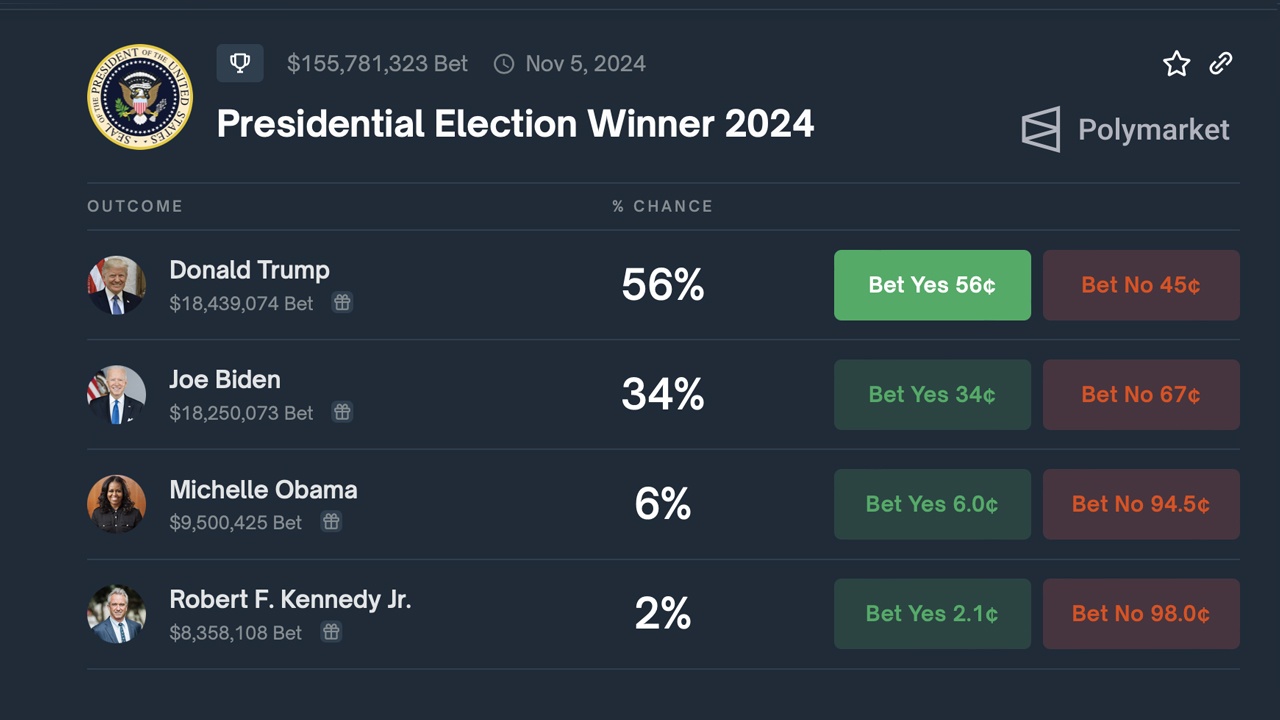Click the gift icon on Robert F. Kennedy Jr.'s row
This screenshot has height=720, width=1280.
coord(331,631)
